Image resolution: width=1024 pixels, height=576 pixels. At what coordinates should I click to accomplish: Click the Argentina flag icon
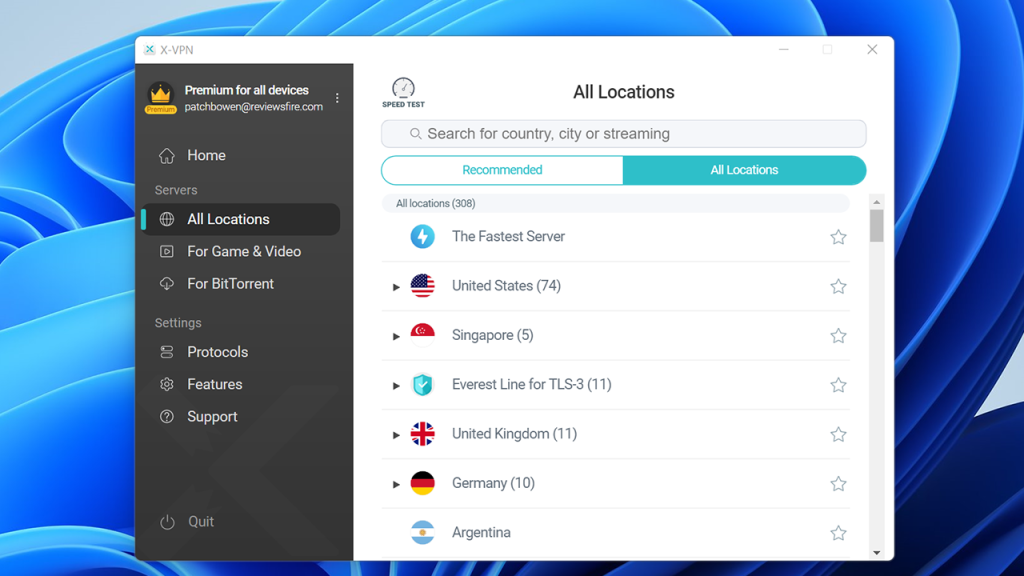pos(423,532)
